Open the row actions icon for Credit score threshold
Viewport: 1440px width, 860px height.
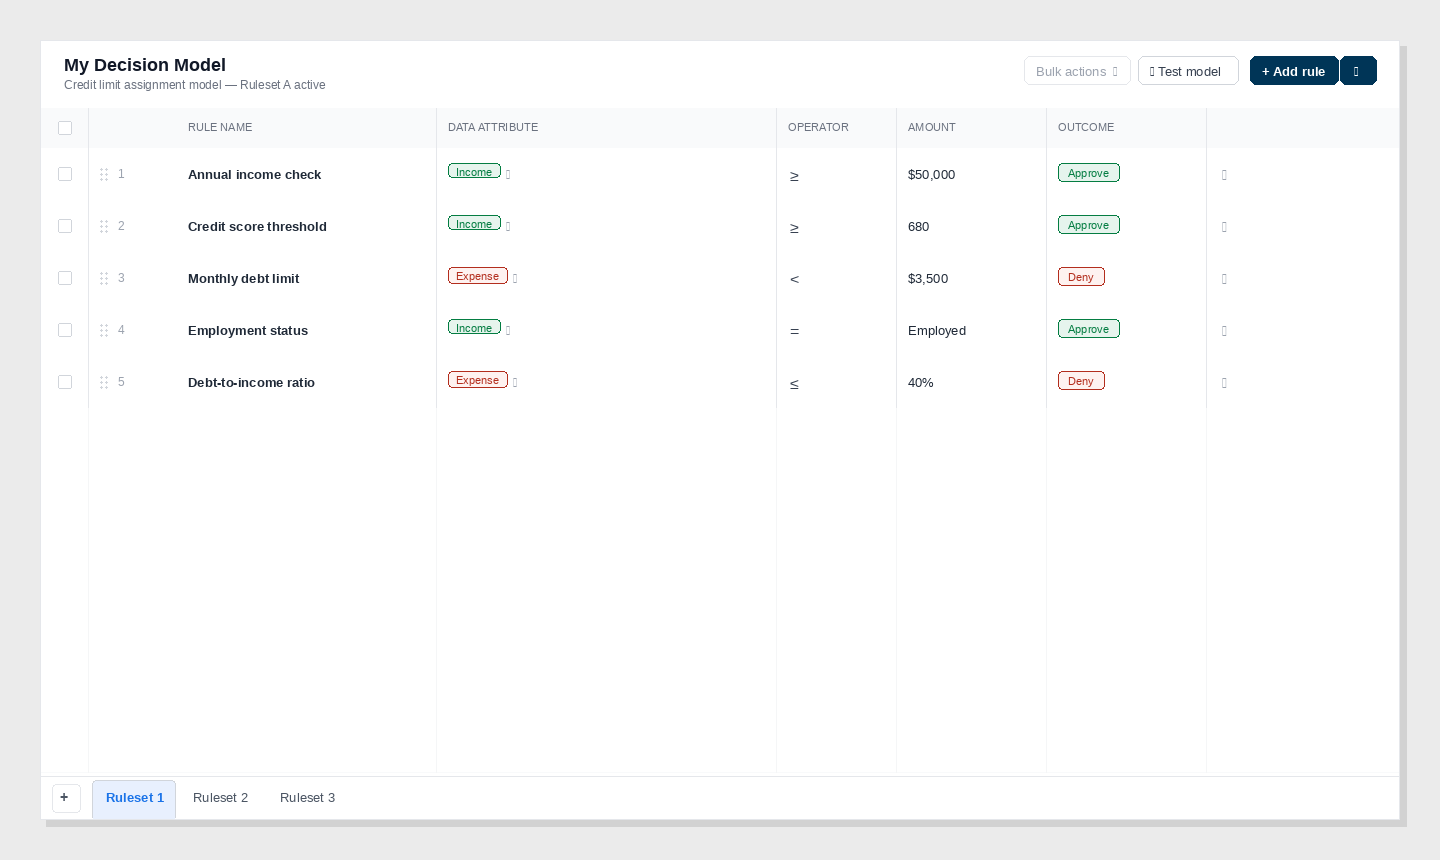[x=1224, y=227]
